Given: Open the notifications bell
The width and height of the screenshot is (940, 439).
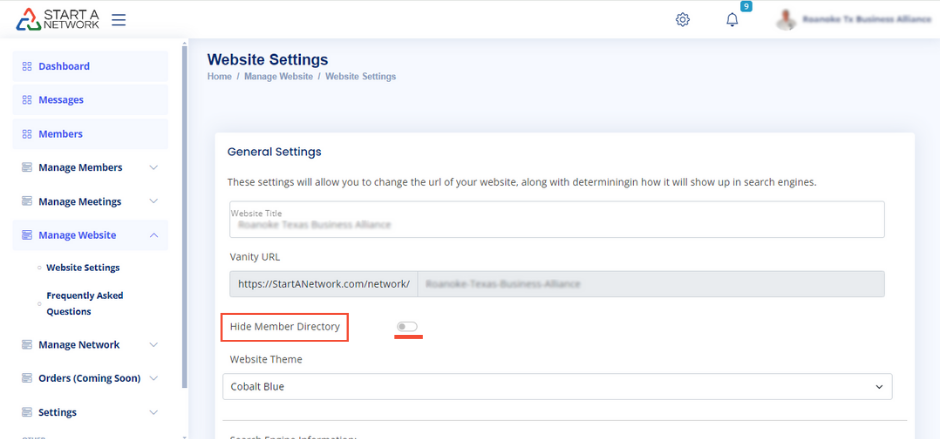Looking at the screenshot, I should (732, 19).
